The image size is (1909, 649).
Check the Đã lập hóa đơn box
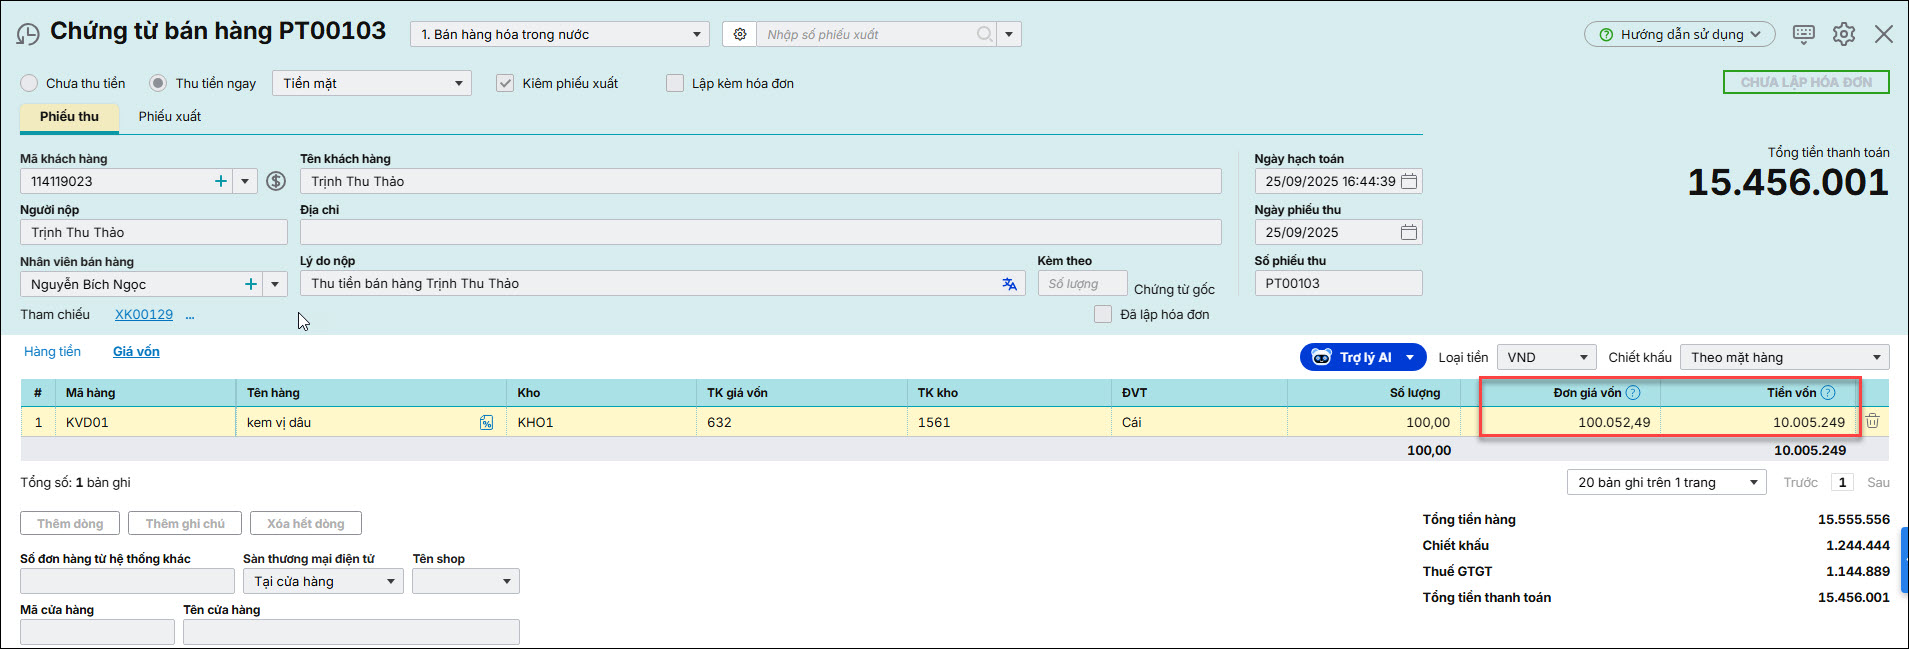point(1103,314)
